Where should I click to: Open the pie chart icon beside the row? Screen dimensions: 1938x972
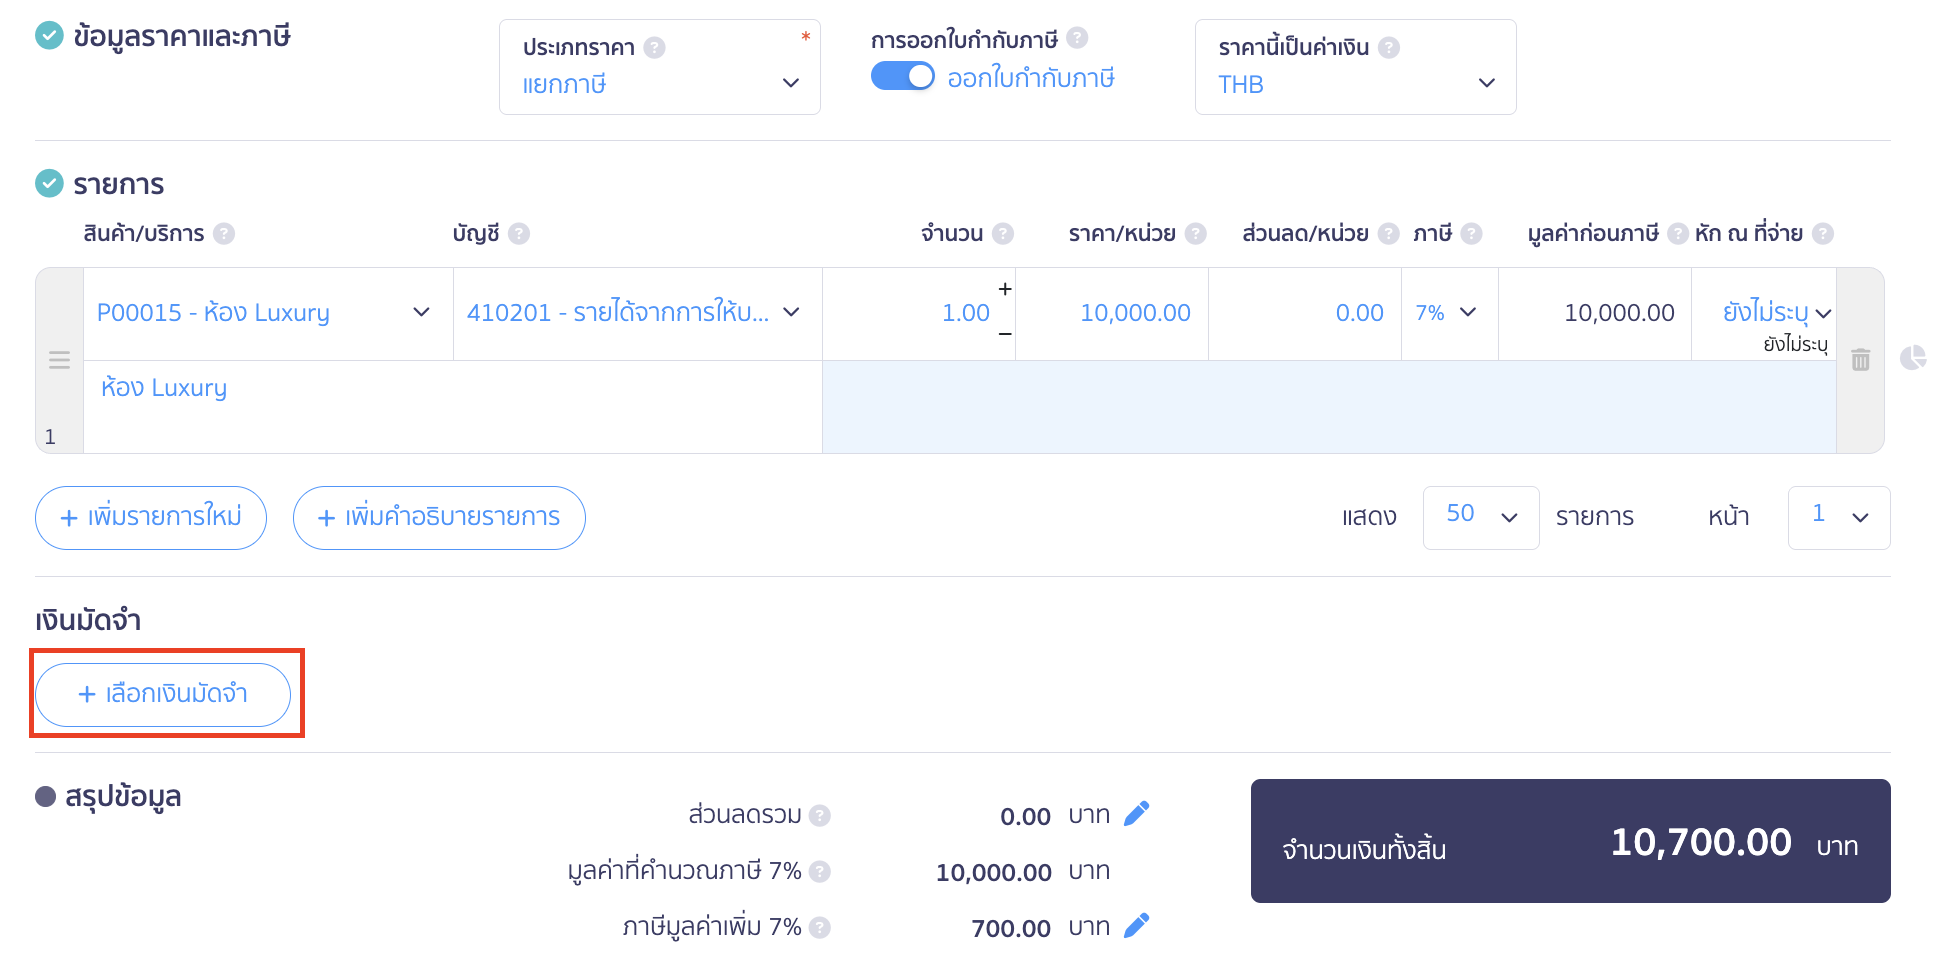point(1915,357)
